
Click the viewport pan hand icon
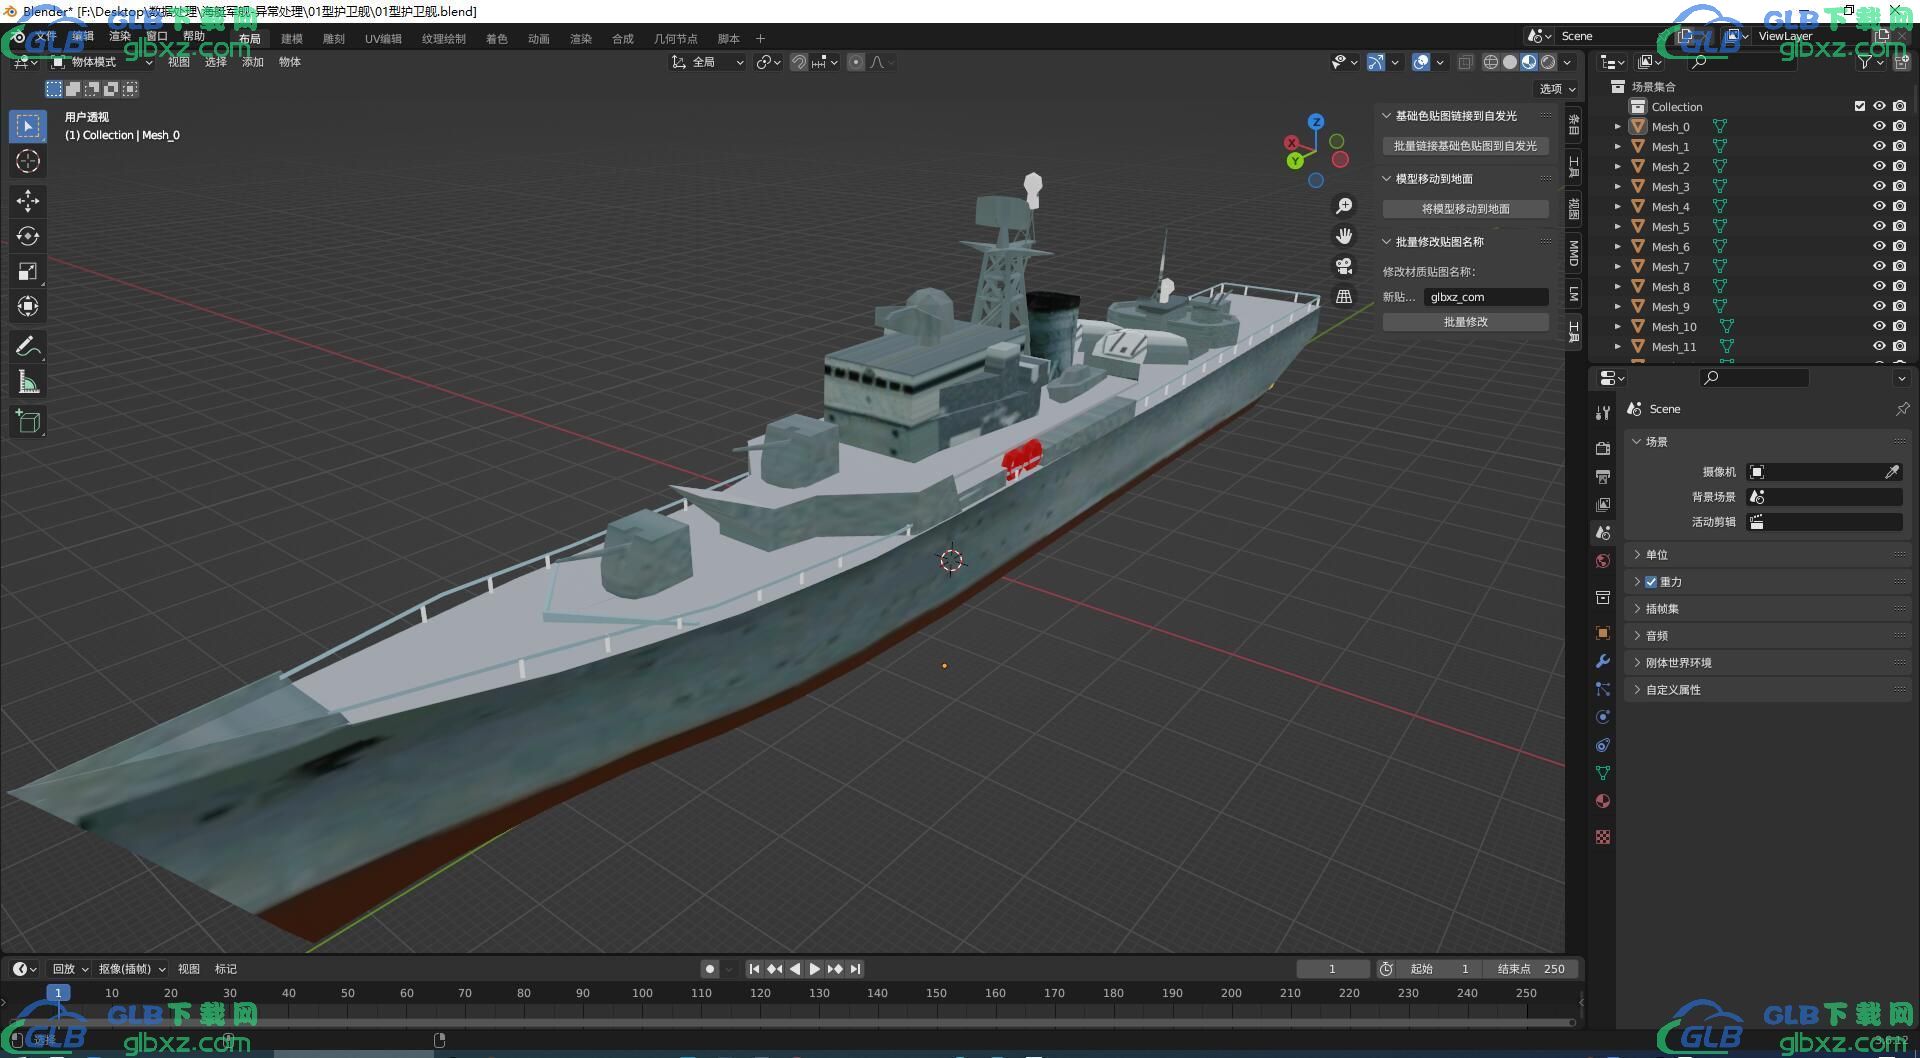1344,236
